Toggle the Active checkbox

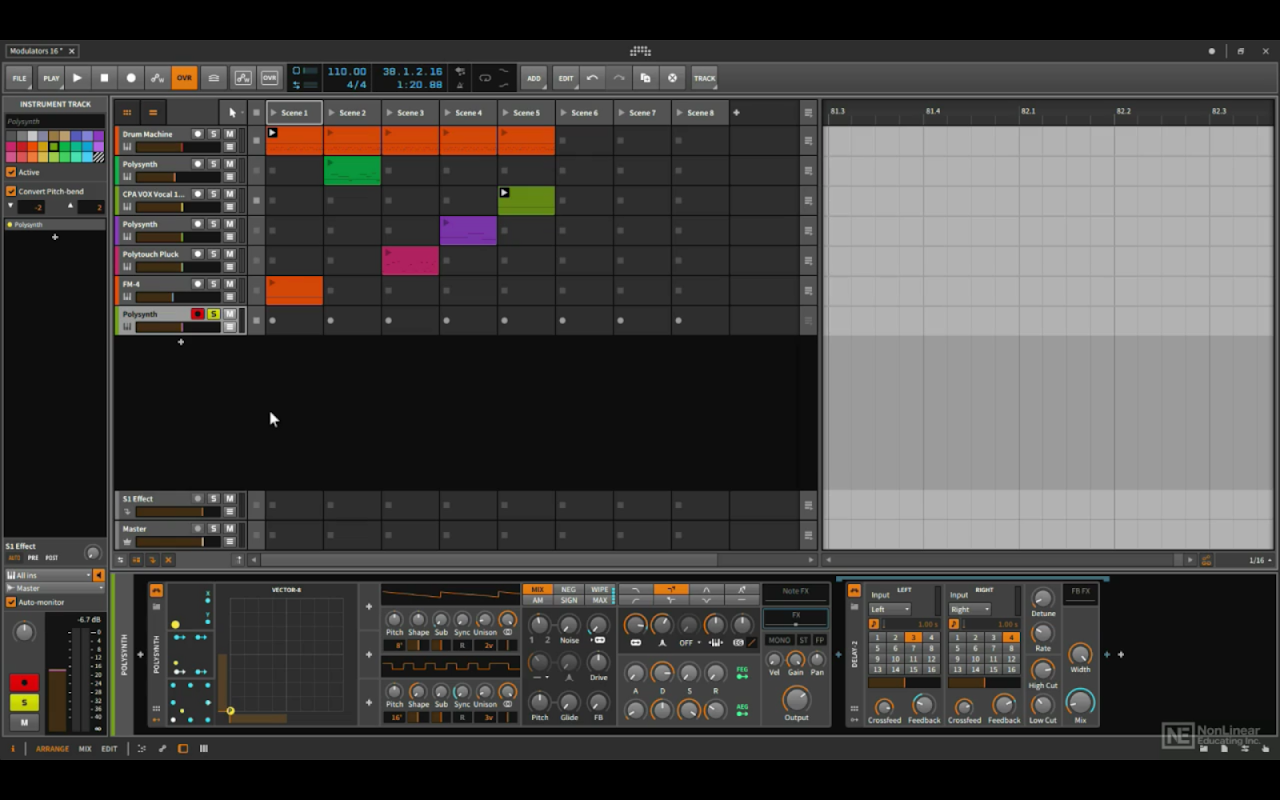pos(11,172)
